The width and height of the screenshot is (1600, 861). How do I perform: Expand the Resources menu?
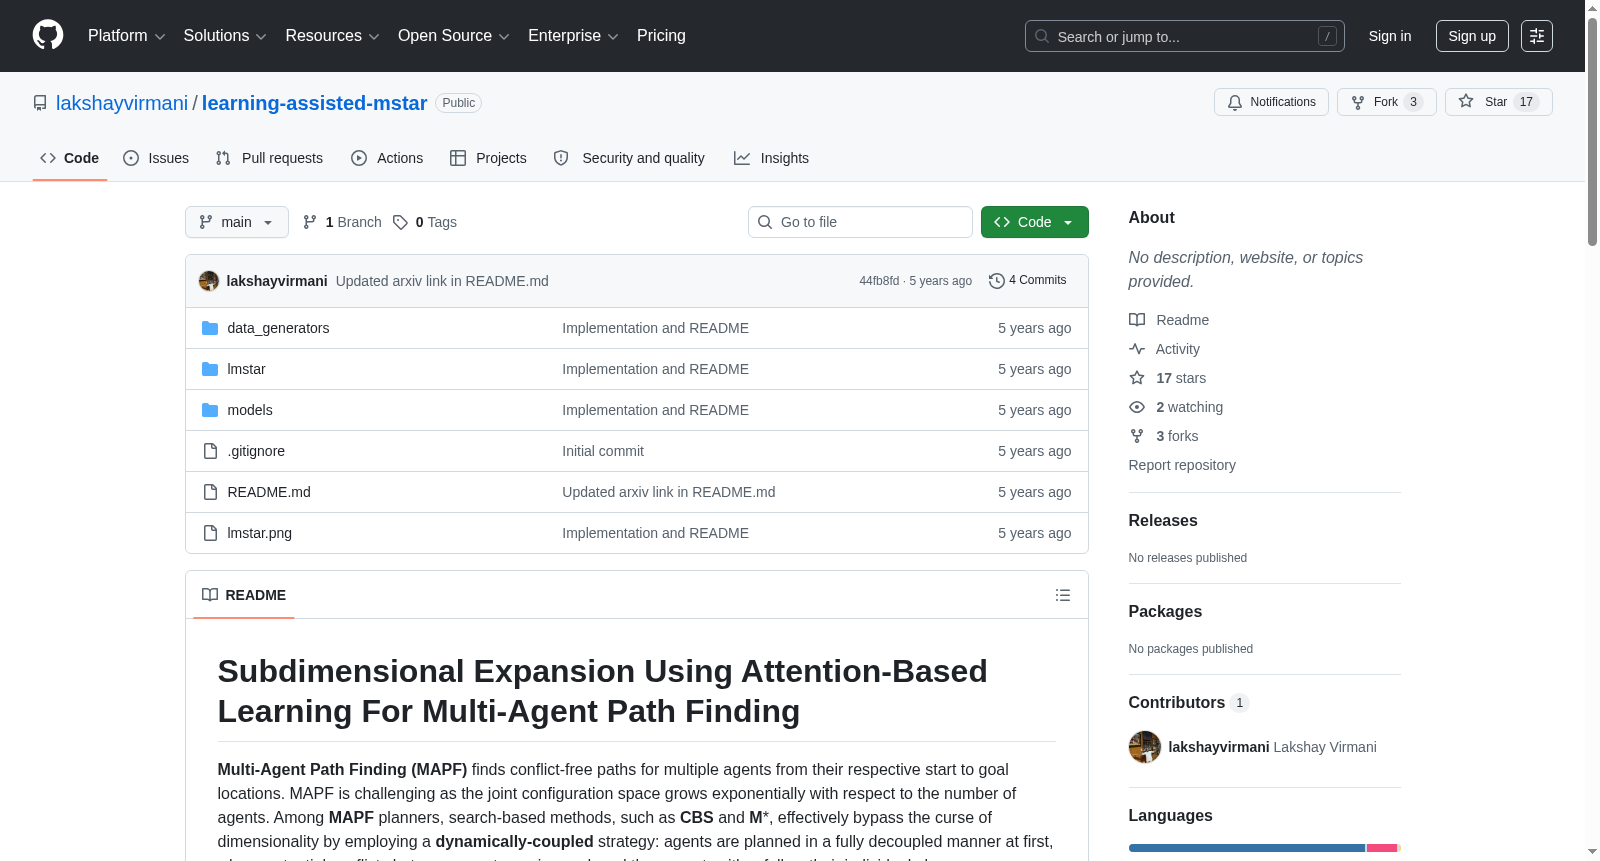click(332, 36)
